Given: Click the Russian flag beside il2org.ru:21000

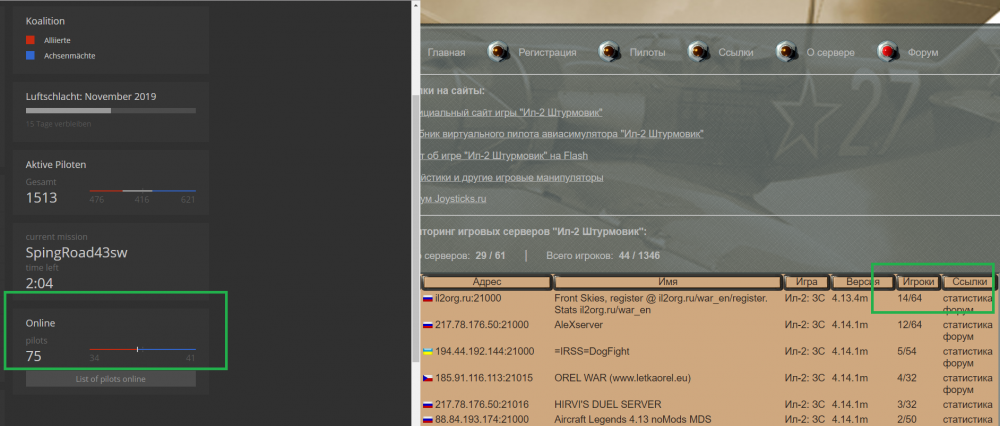Looking at the screenshot, I should pyautogui.click(x=427, y=298).
